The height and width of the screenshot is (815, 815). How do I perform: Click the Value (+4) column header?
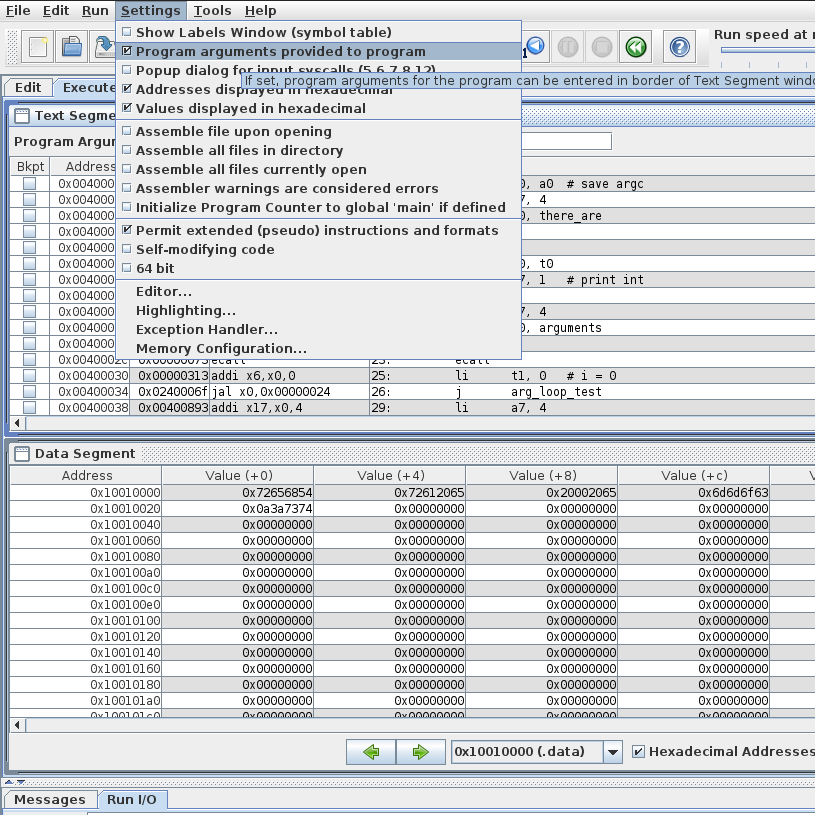pos(390,475)
